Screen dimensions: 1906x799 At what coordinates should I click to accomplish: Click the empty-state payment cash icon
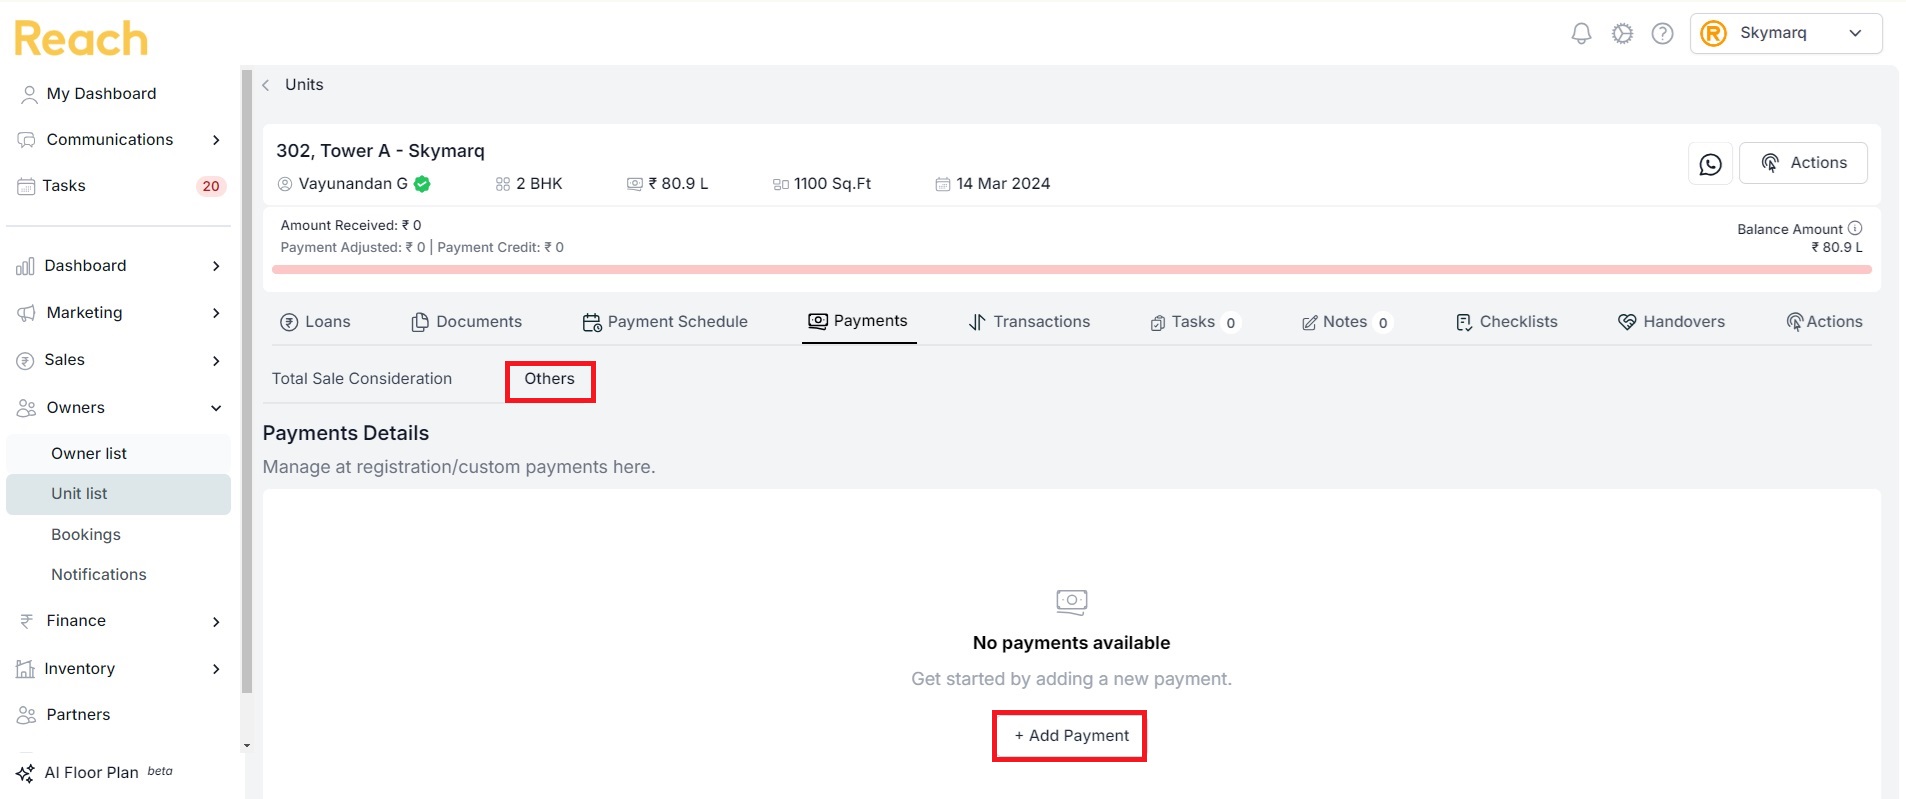(1072, 601)
